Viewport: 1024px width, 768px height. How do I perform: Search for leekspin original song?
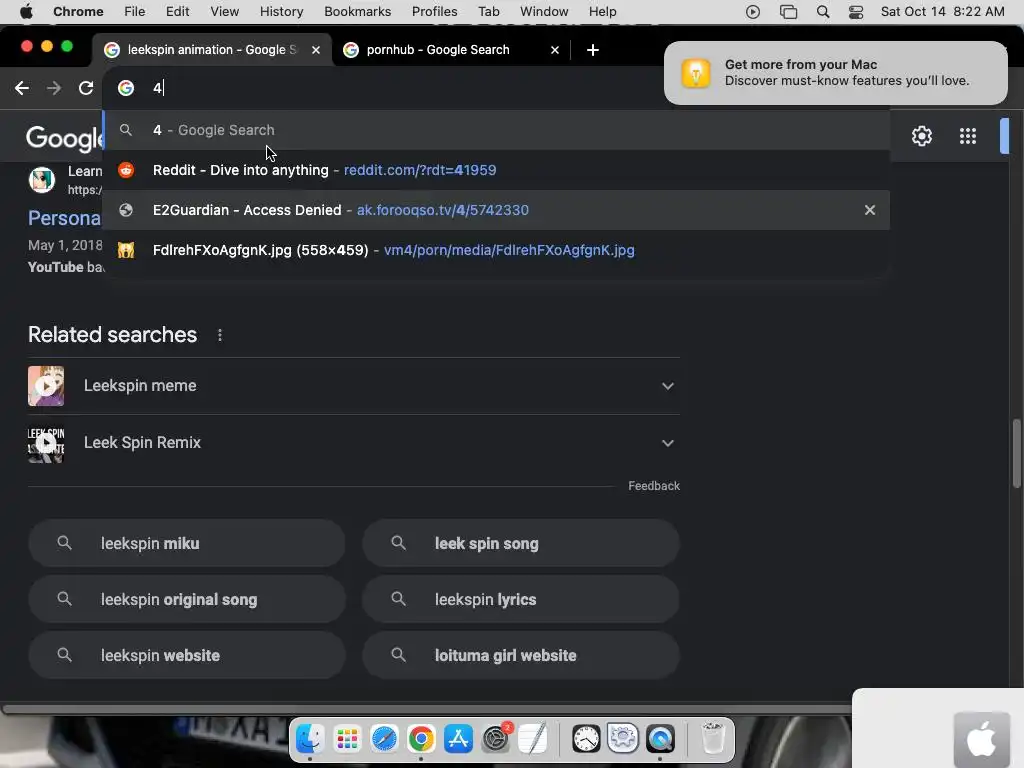tap(187, 600)
